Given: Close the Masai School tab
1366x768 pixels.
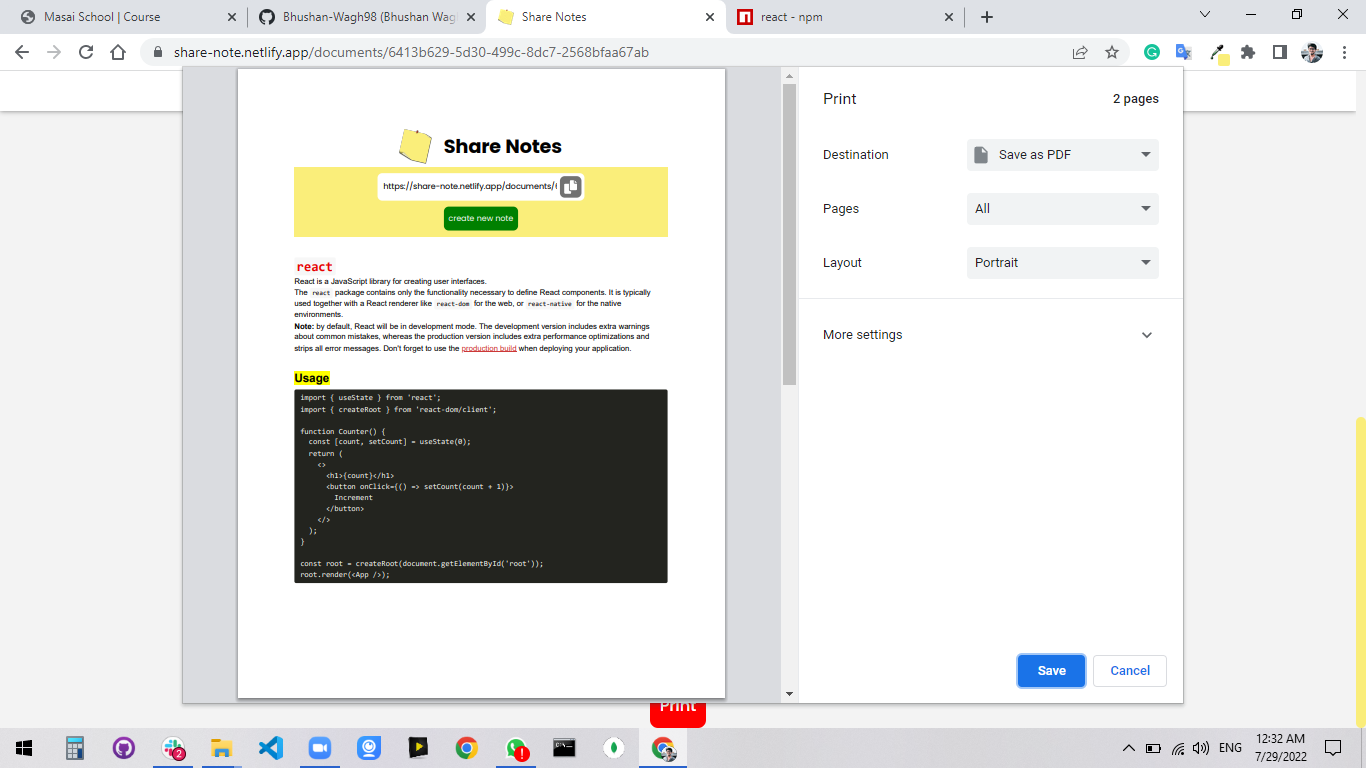Looking at the screenshot, I should [232, 17].
